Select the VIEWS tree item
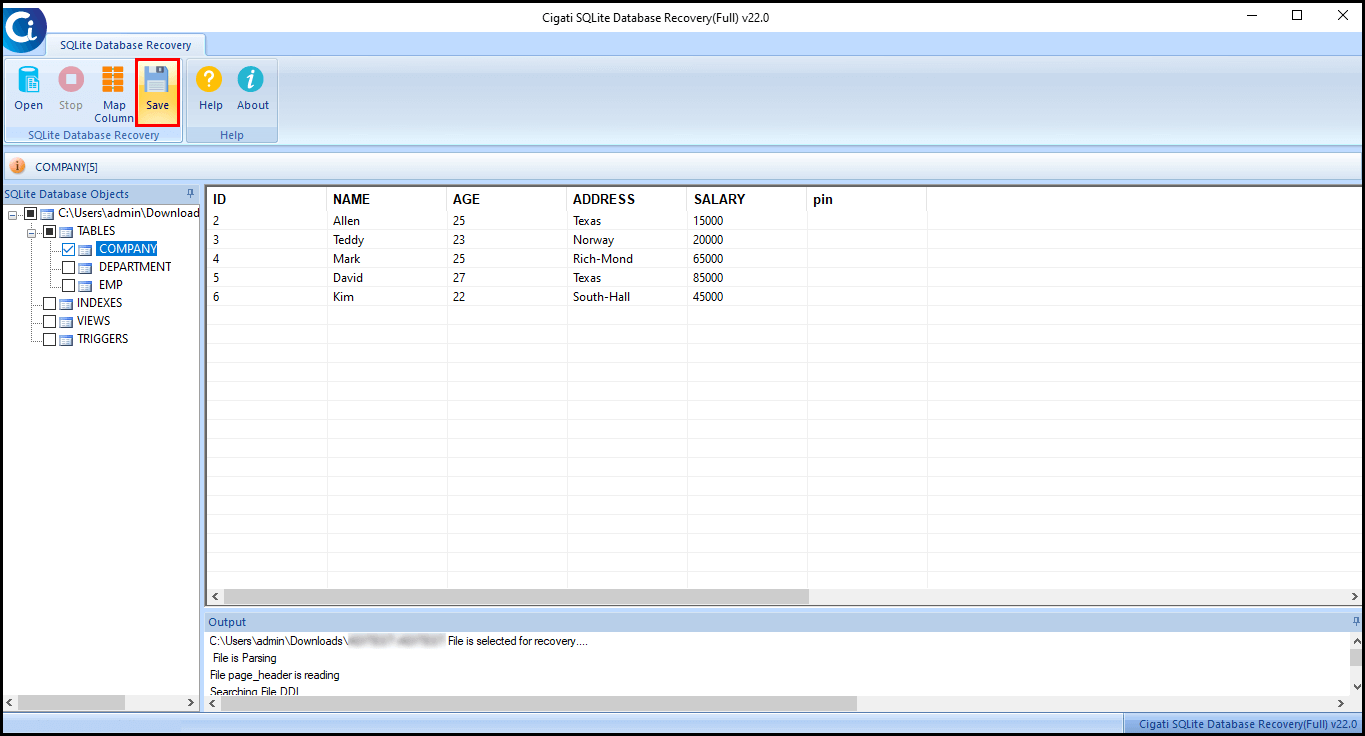 click(94, 321)
